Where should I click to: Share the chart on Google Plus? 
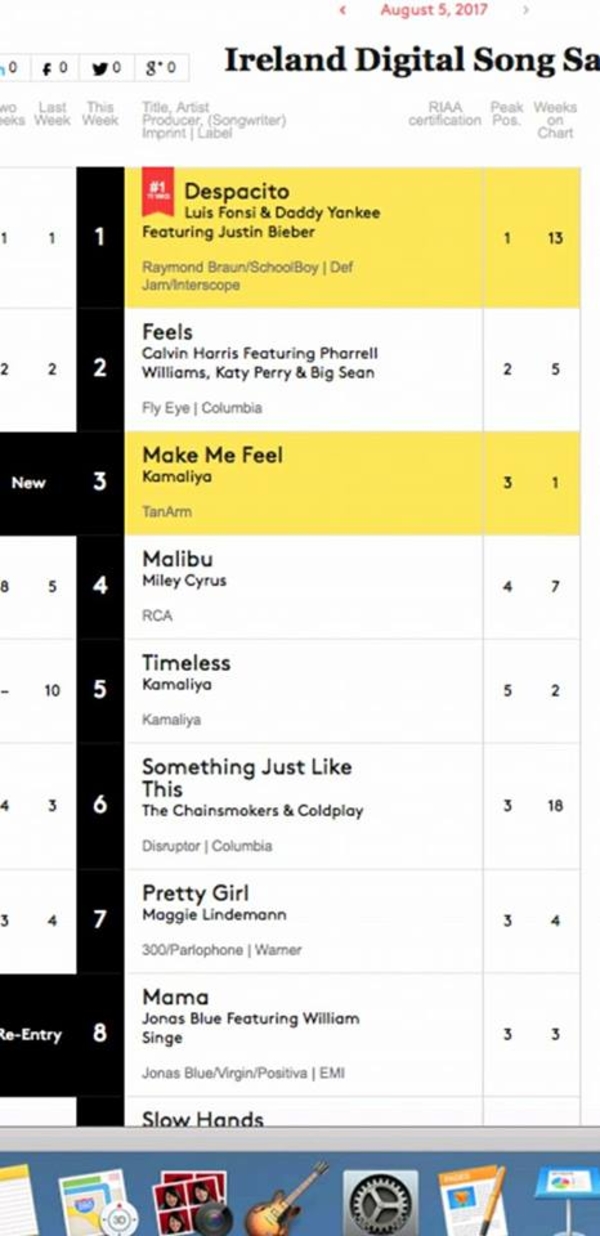click(160, 68)
